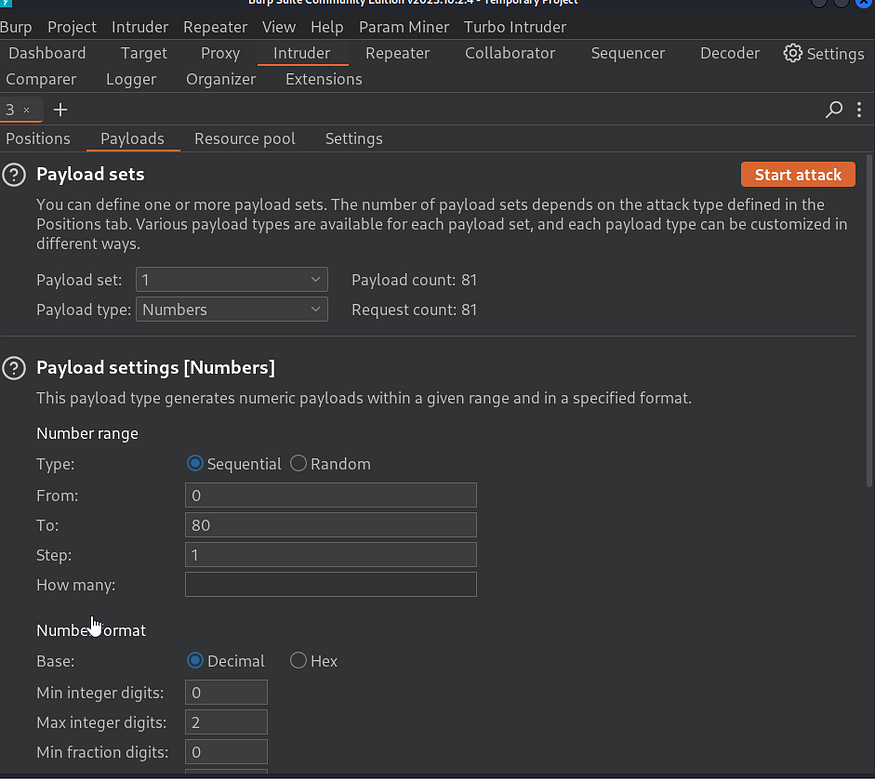Click the How many input field
Image resolution: width=875 pixels, height=779 pixels.
tap(330, 585)
